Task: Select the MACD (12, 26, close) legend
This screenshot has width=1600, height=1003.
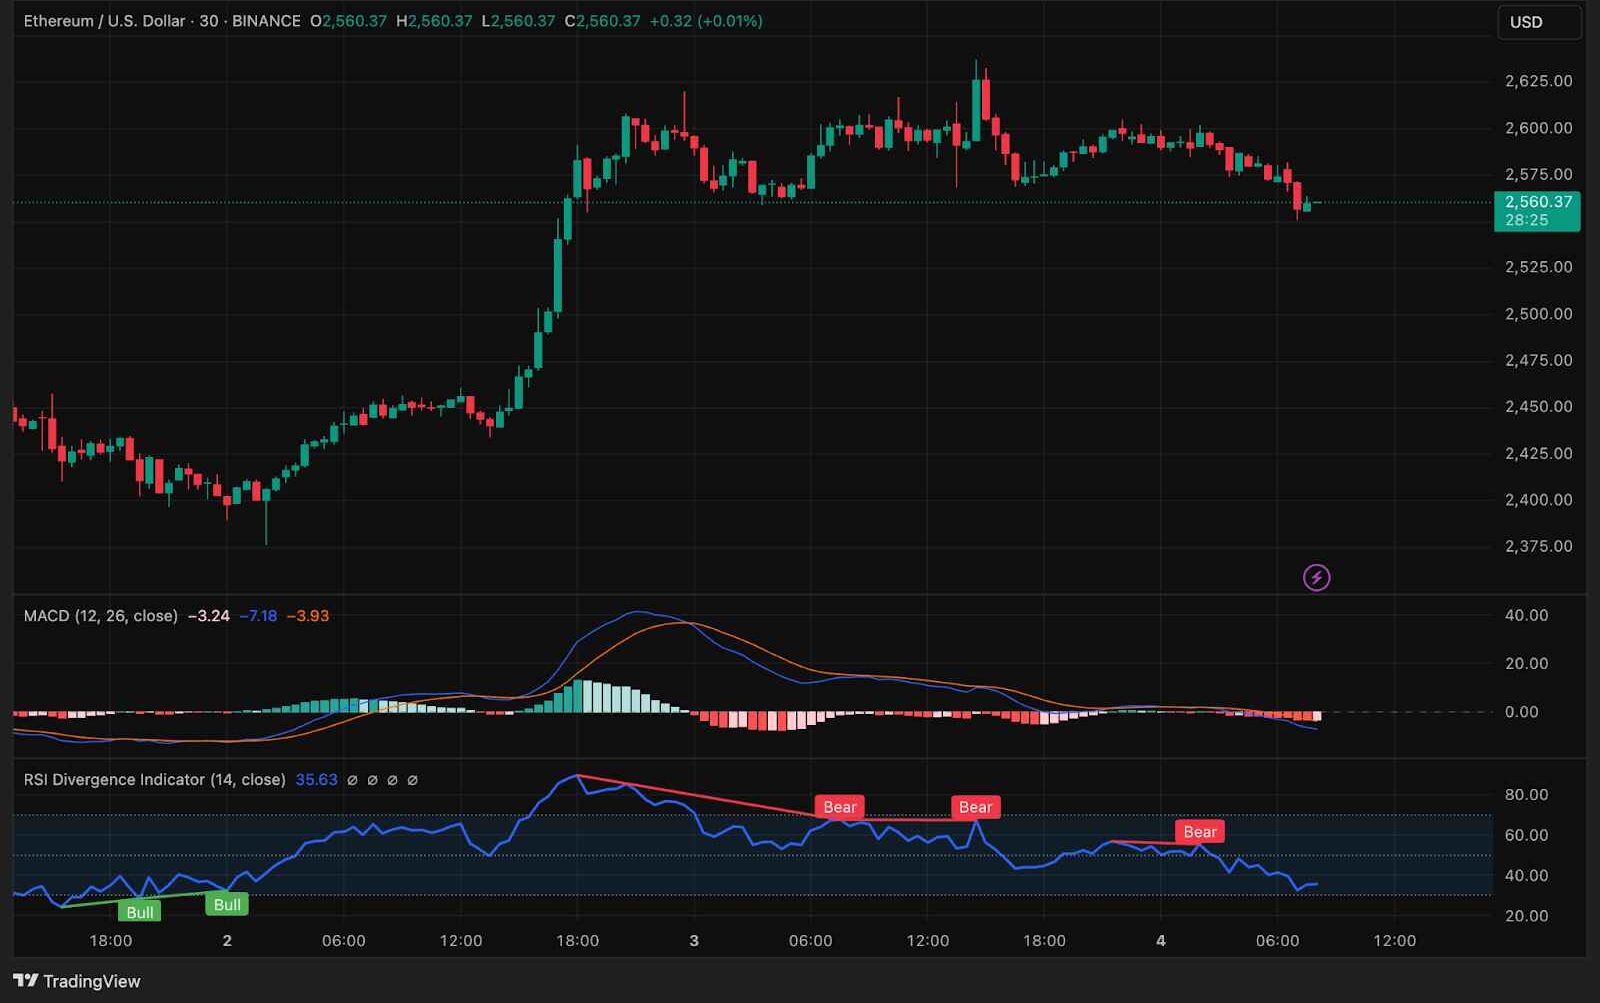Action: tap(100, 616)
